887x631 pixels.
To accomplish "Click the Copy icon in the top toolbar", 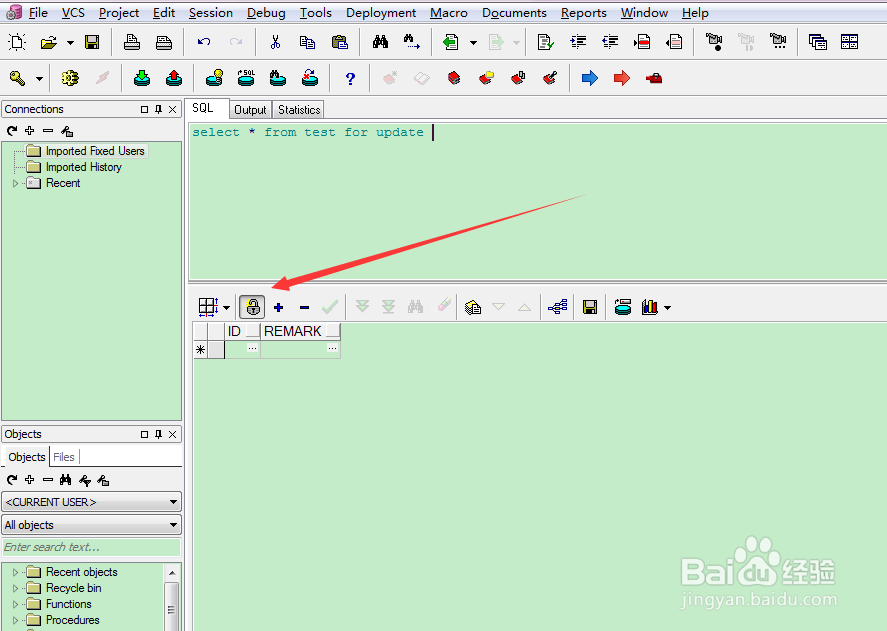I will point(307,42).
